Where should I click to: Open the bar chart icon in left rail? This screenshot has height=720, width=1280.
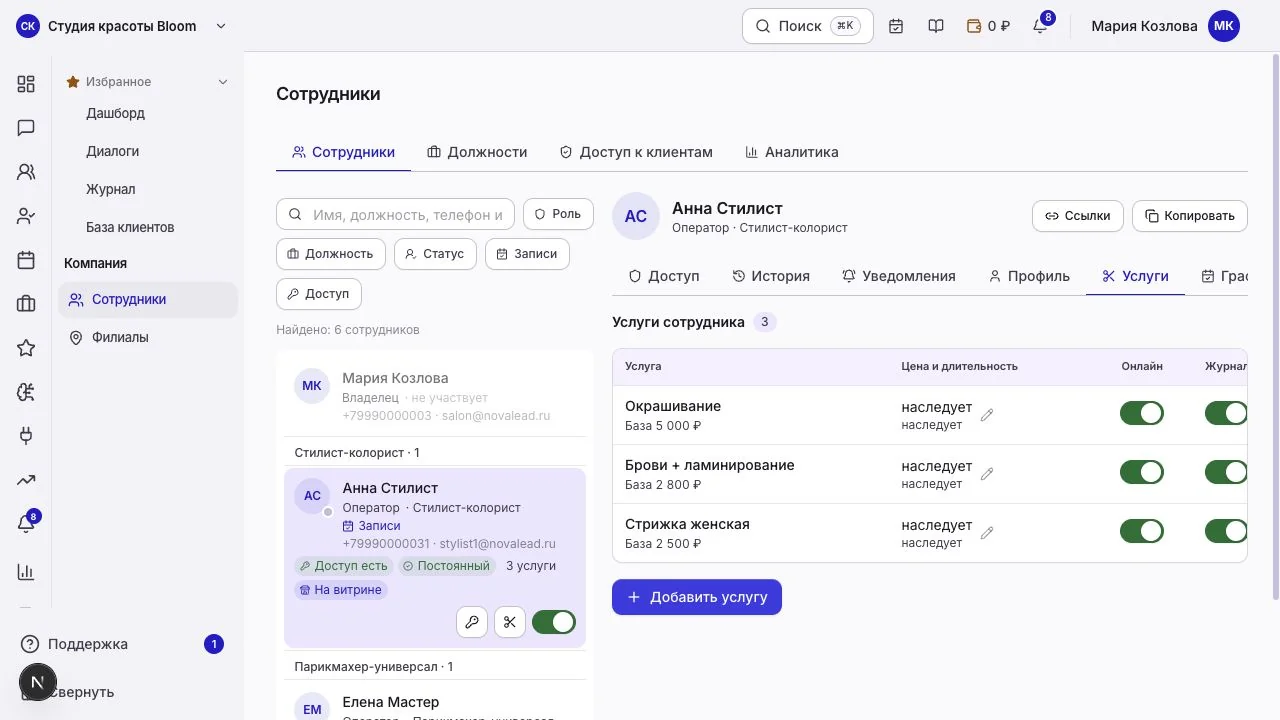26,572
